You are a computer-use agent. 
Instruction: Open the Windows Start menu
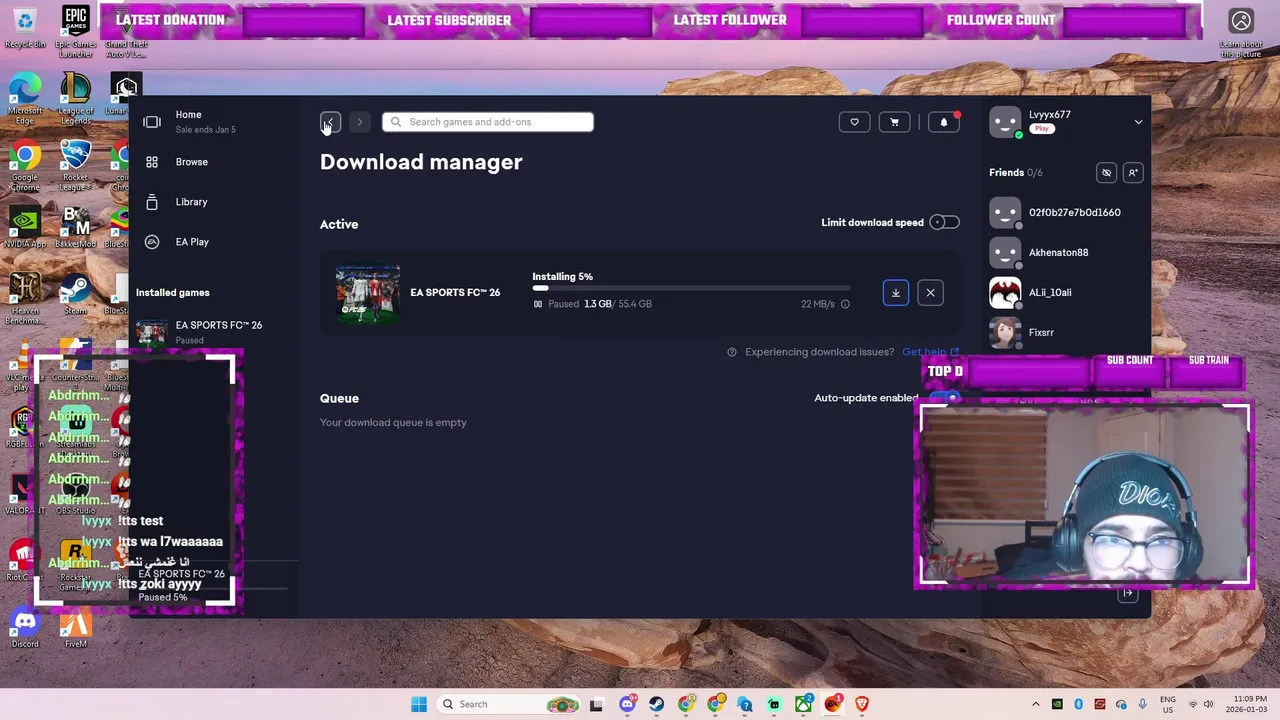(x=419, y=704)
